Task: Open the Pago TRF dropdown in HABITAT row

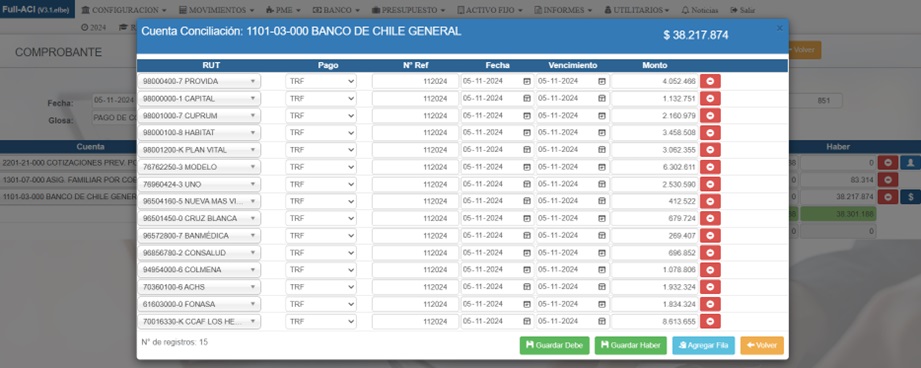Action: [x=321, y=133]
